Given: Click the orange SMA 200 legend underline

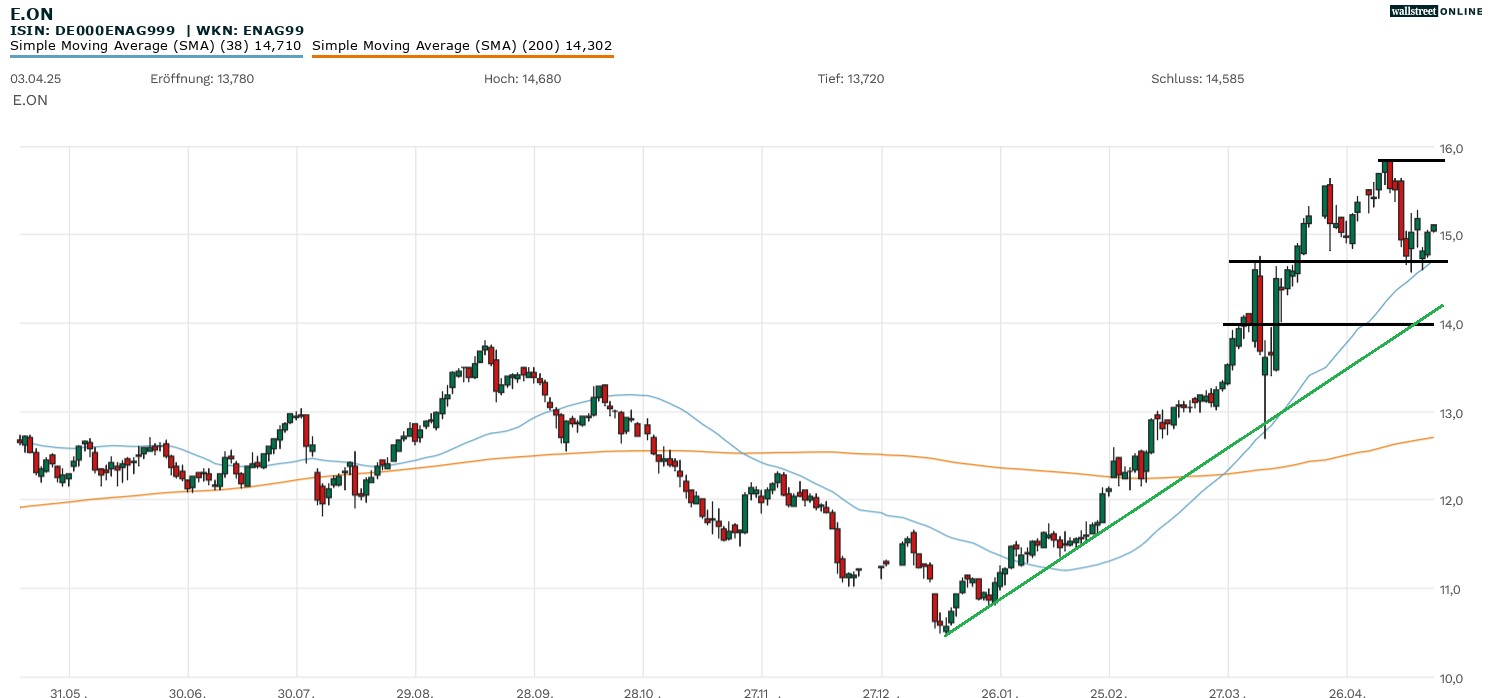Looking at the screenshot, I should coord(462,56).
